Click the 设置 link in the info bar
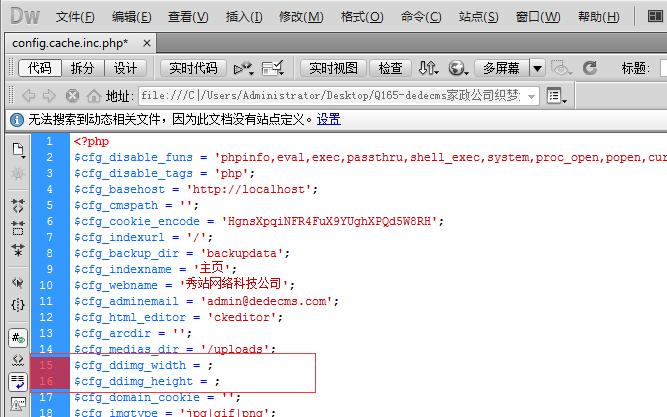Viewport: 667px width, 417px height. click(329, 119)
